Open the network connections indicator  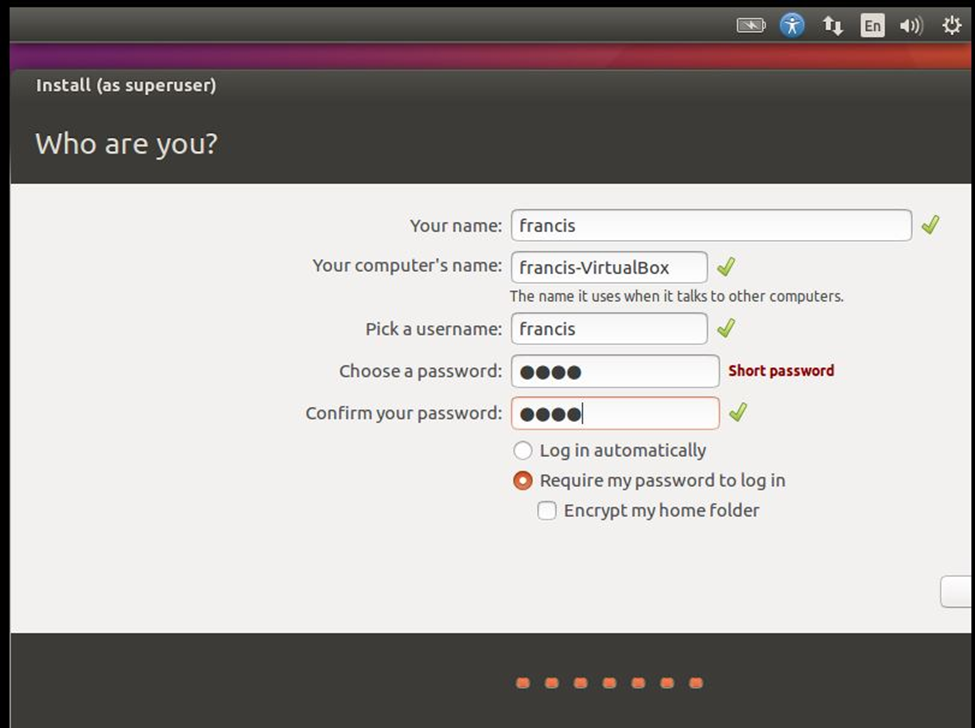(833, 25)
